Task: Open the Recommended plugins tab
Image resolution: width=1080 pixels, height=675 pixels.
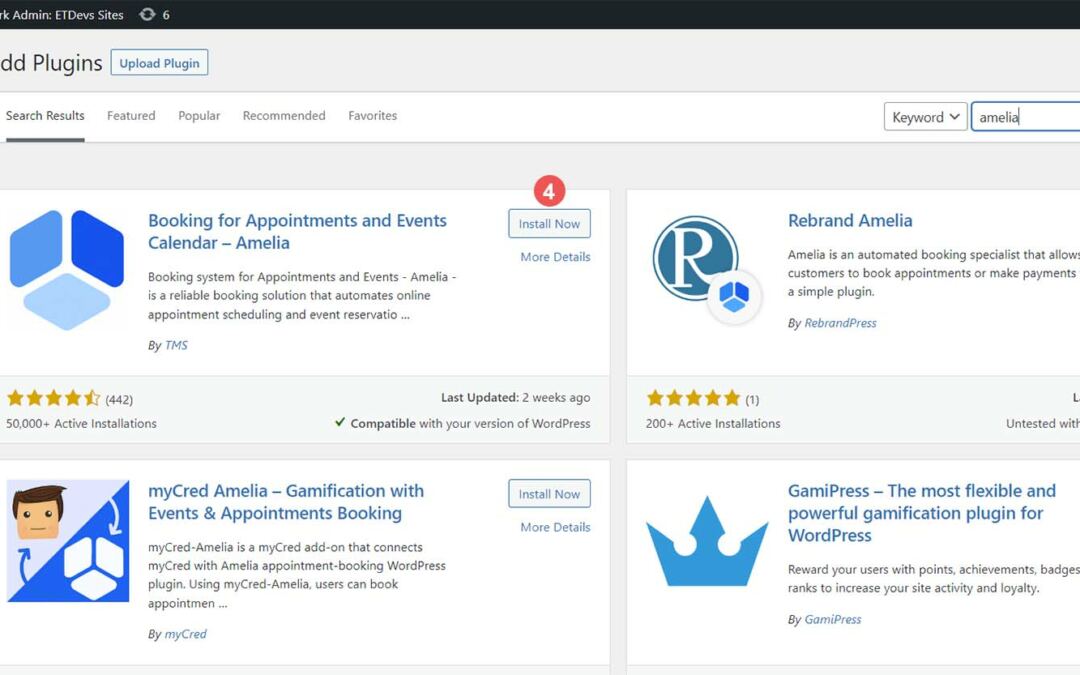Action: tap(284, 115)
